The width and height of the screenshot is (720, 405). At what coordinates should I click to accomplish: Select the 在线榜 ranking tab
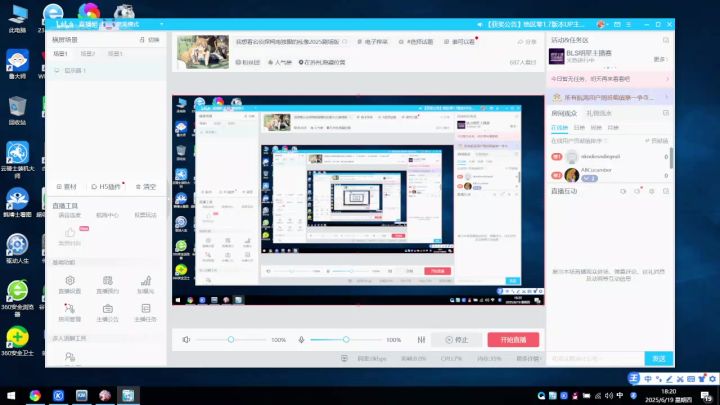tap(559, 128)
